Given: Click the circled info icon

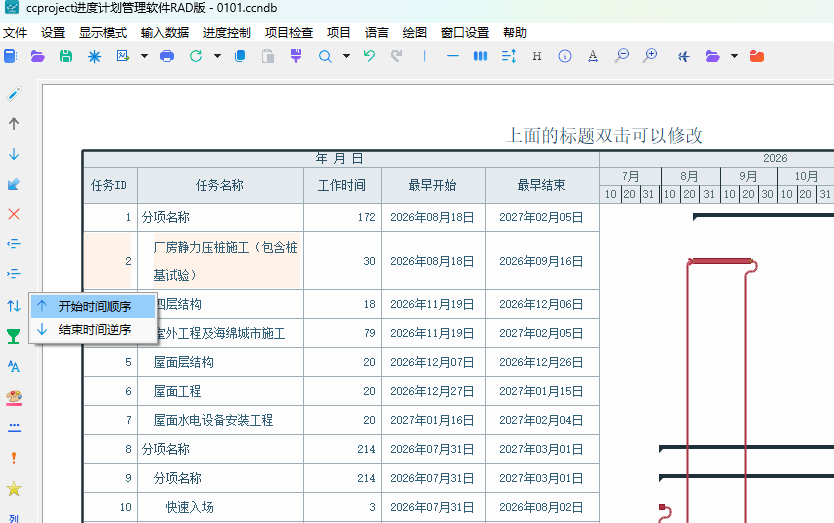Looking at the screenshot, I should tap(565, 56).
